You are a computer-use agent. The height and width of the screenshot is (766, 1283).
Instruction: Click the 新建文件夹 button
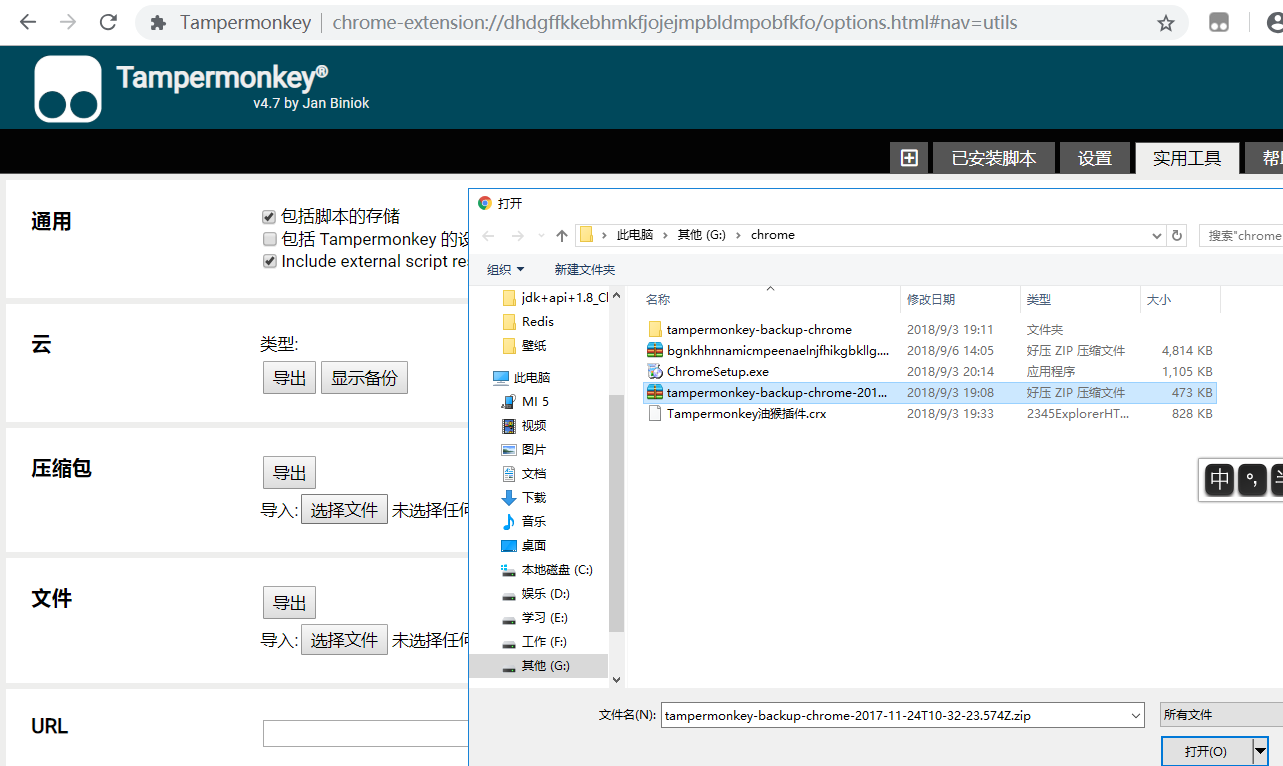[585, 269]
